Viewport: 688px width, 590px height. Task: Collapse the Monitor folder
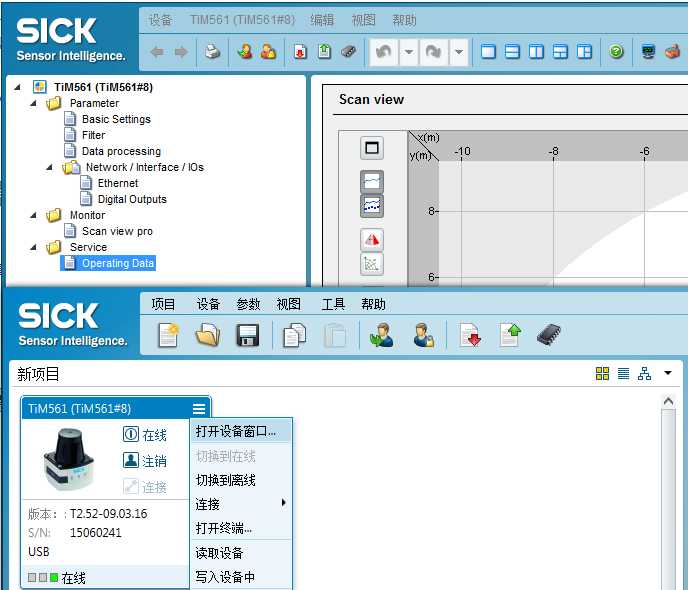(x=33, y=215)
